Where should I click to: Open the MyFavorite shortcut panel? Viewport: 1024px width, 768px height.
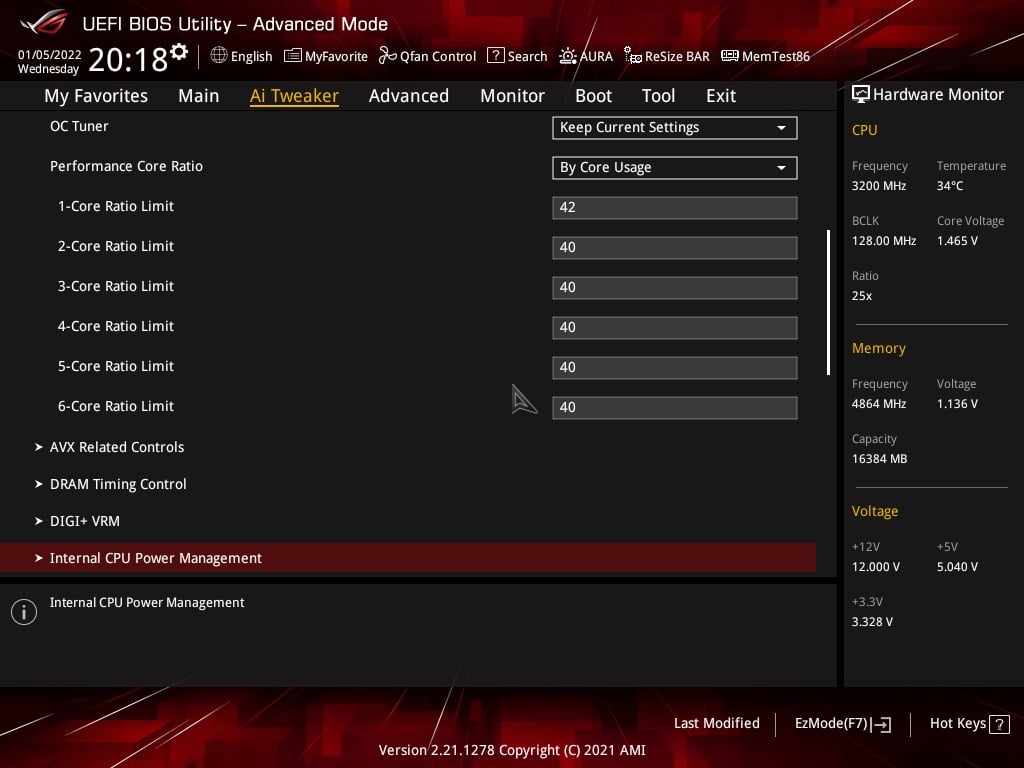pos(325,56)
